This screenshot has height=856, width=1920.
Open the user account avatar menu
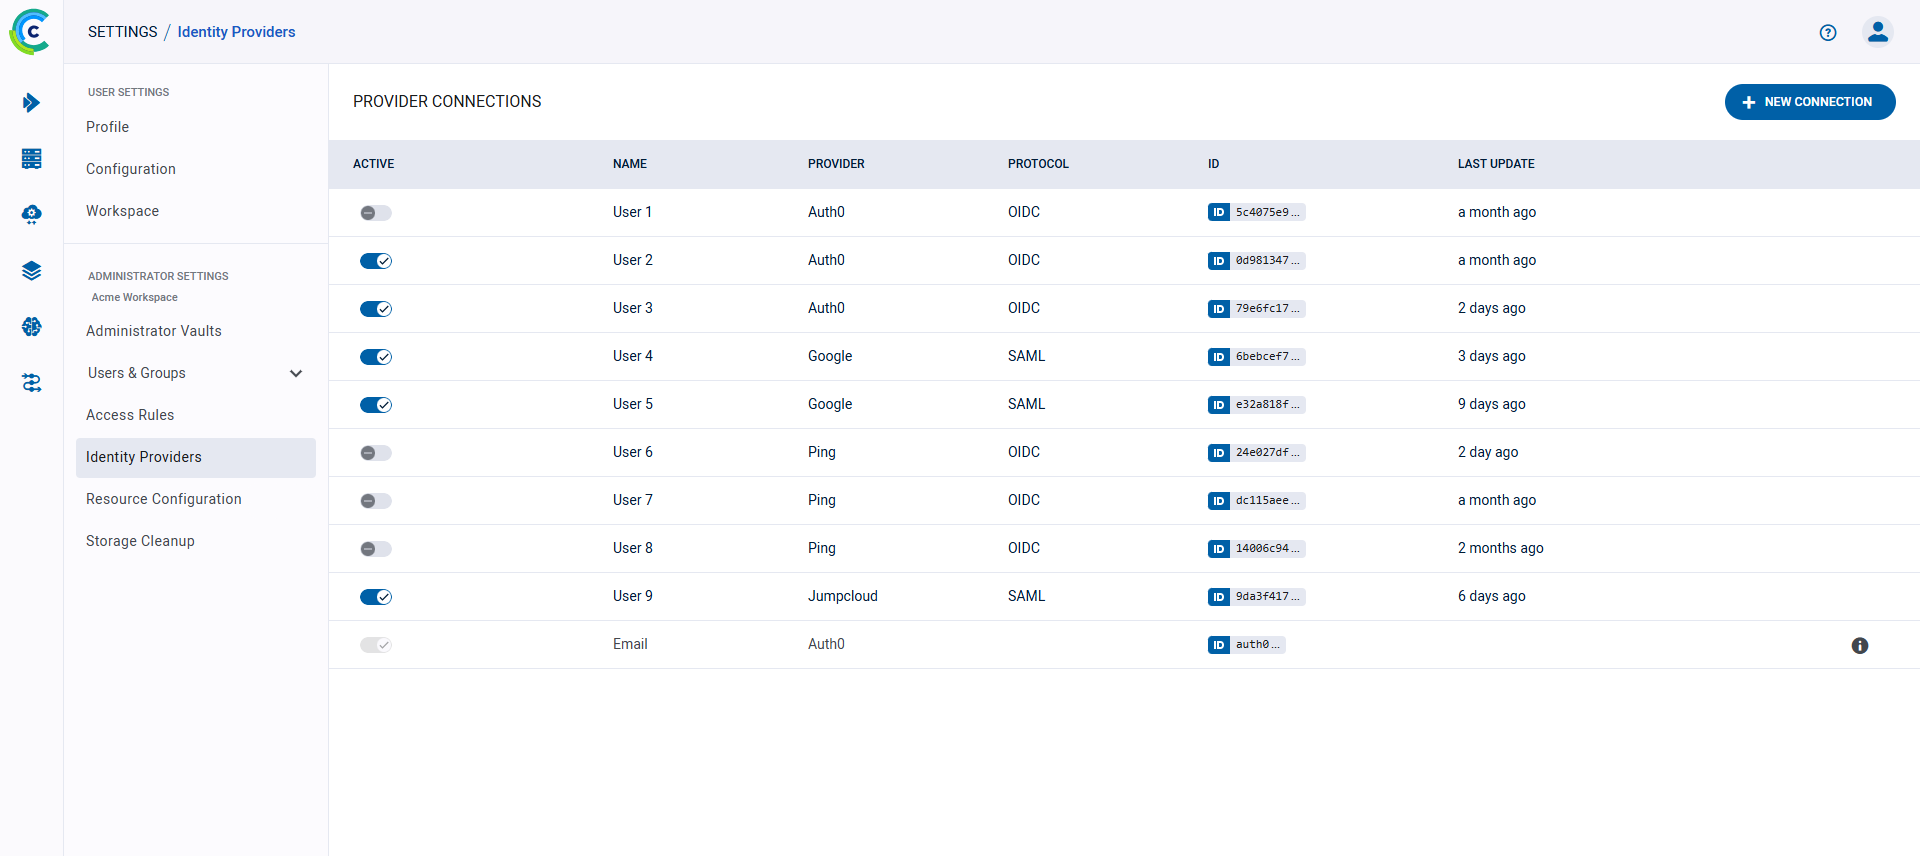pyautogui.click(x=1877, y=32)
